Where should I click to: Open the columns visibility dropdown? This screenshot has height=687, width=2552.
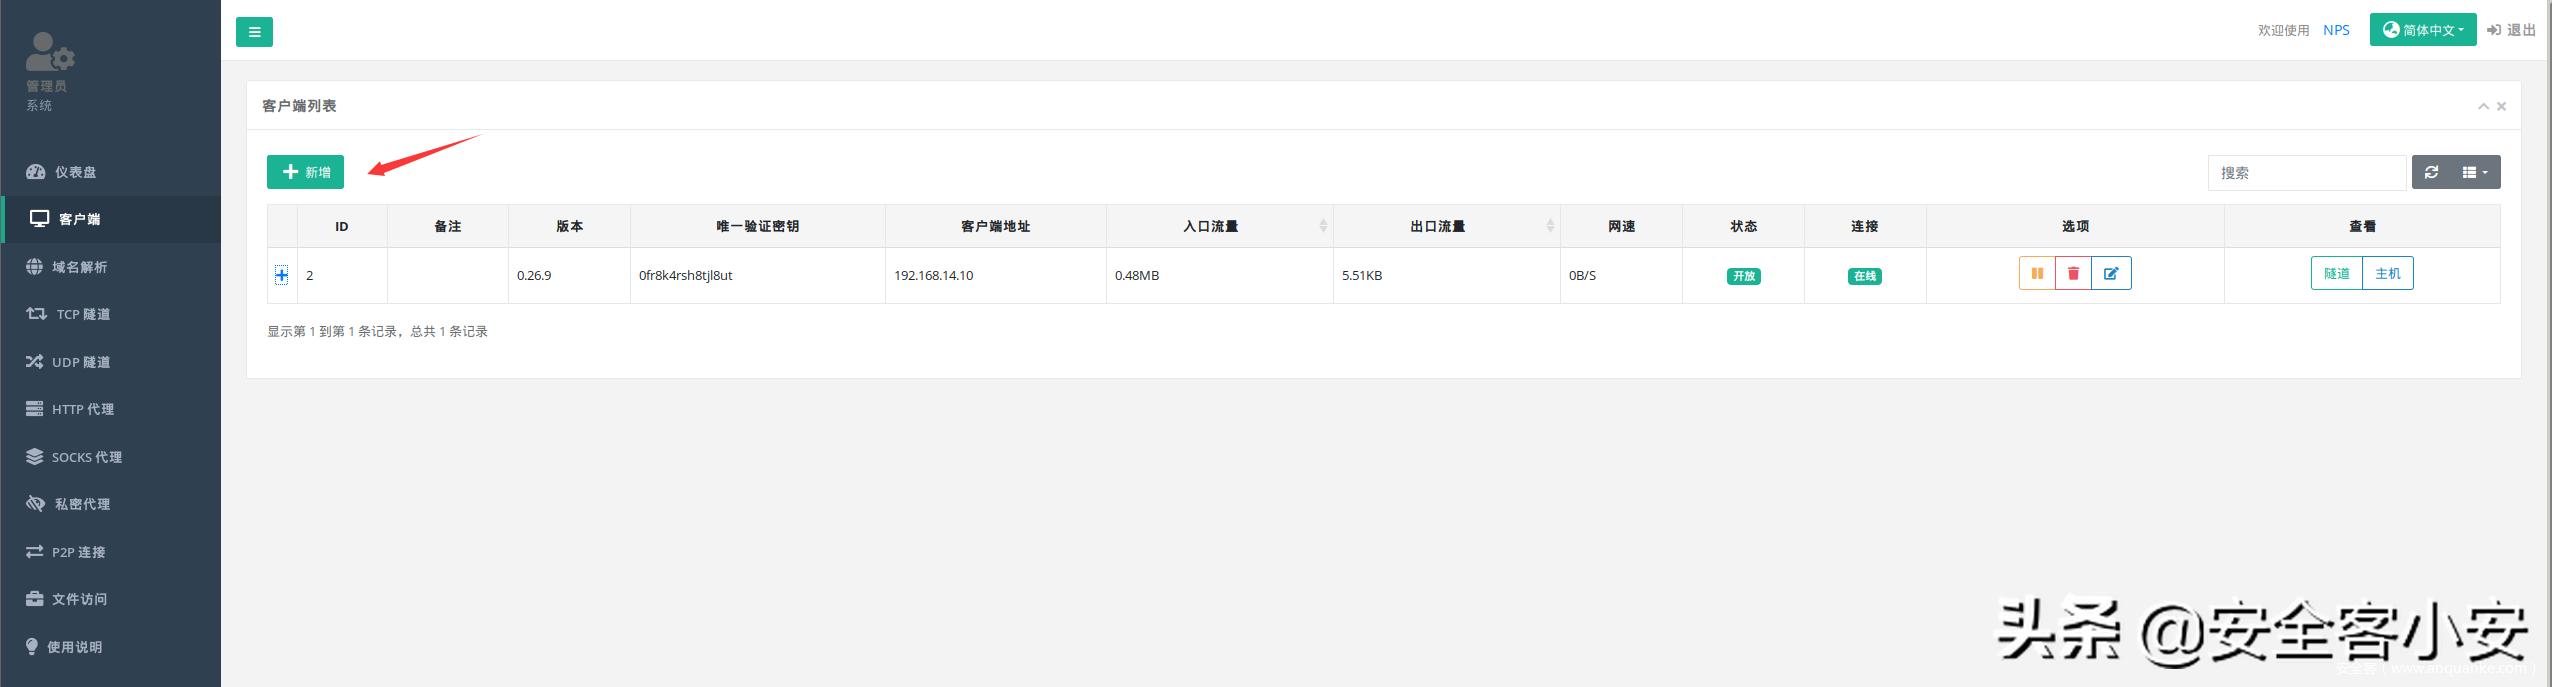[x=2475, y=172]
